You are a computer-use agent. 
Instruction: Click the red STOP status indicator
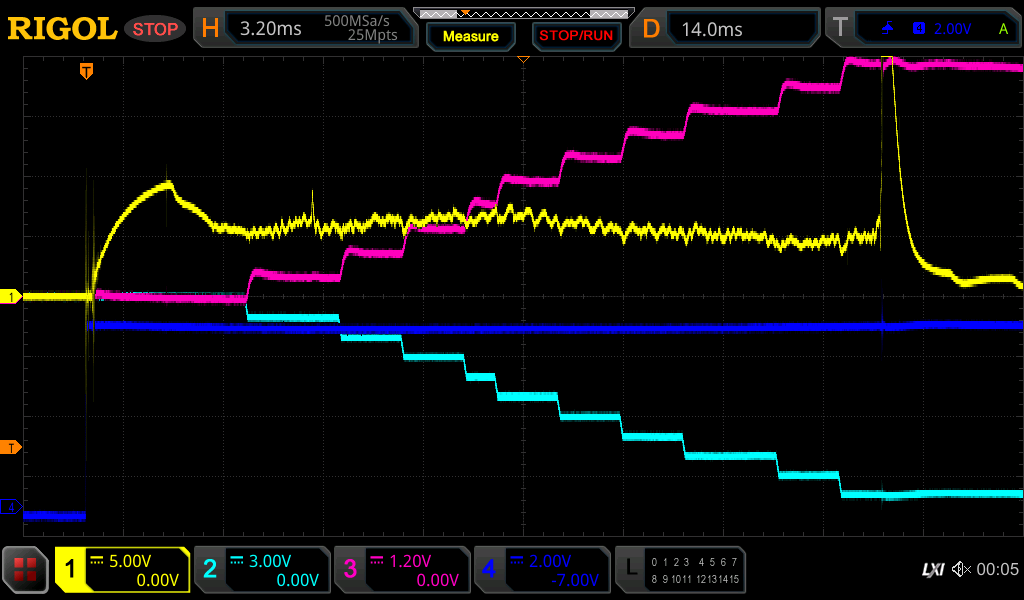click(155, 29)
